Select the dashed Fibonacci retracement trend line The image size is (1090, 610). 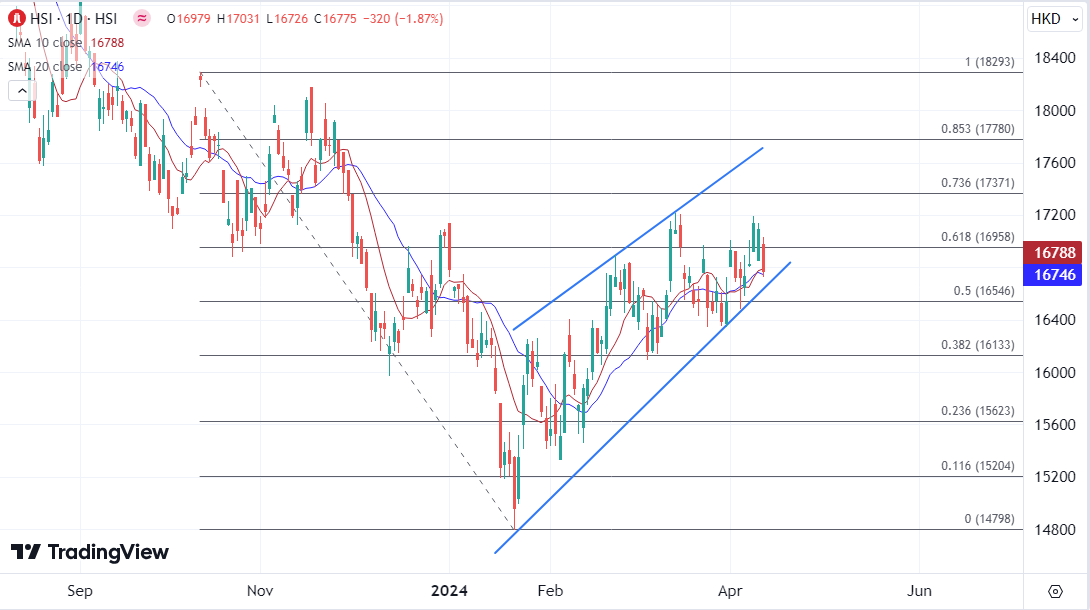(x=357, y=301)
